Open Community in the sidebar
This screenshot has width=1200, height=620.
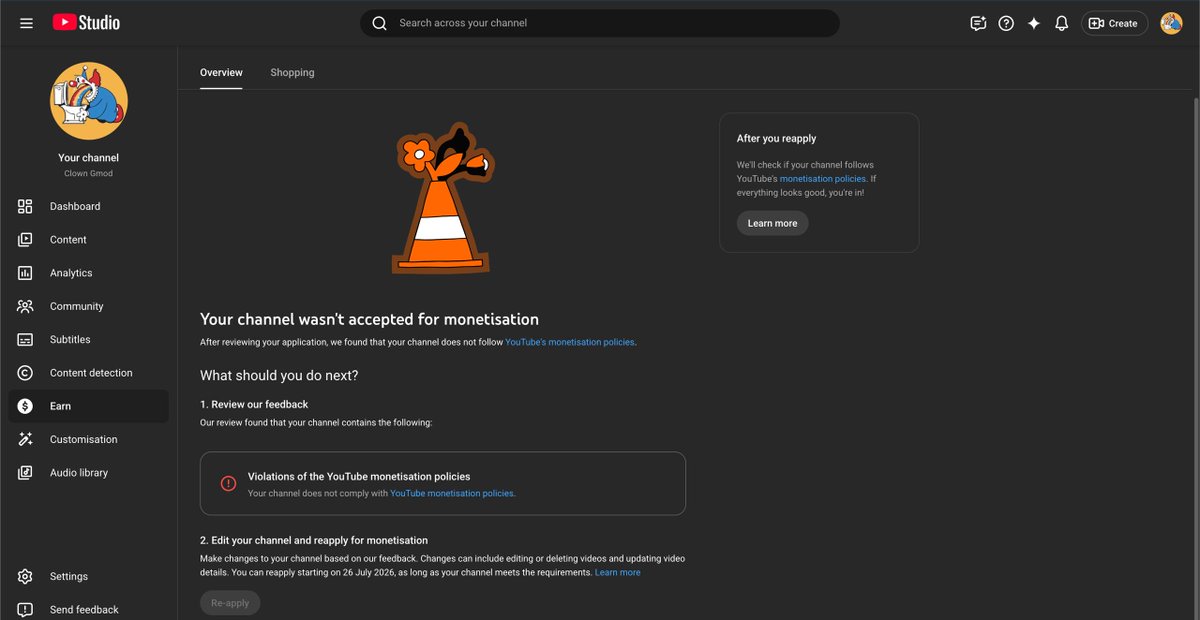(88, 306)
